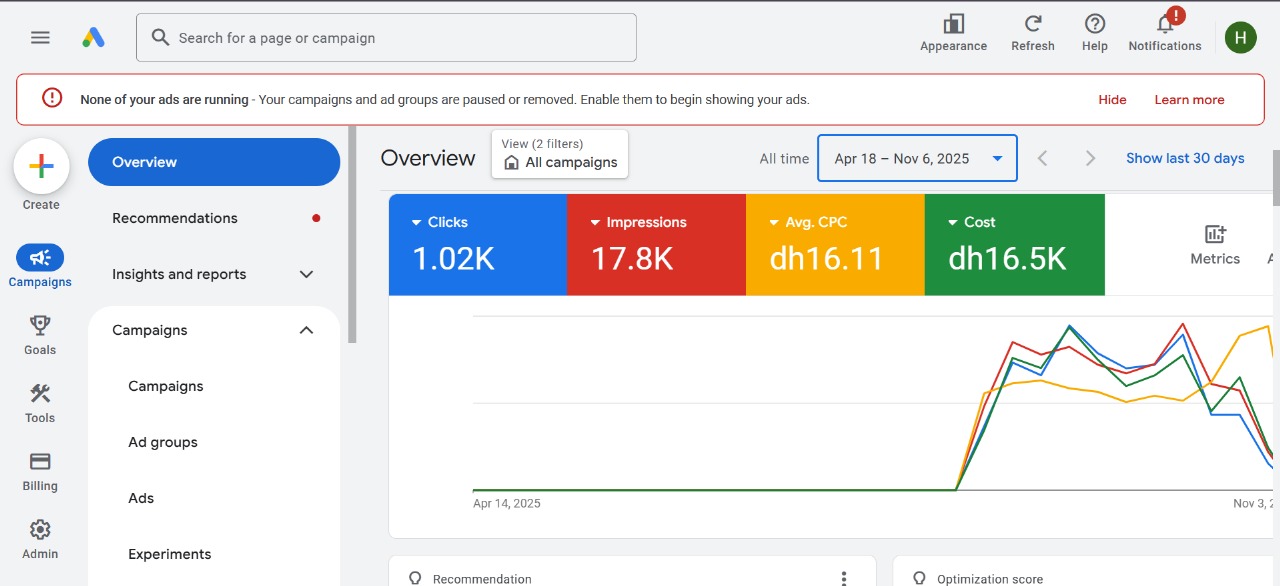Select the Campaigns icon in the left rail

coord(40,258)
